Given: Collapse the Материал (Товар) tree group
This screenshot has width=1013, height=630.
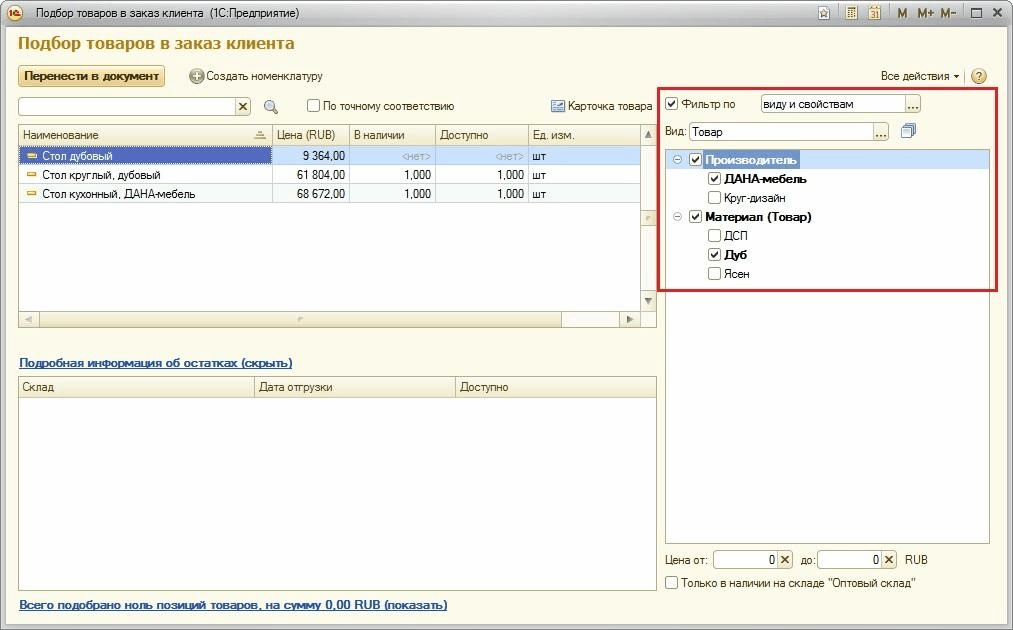Looking at the screenshot, I should (x=677, y=217).
